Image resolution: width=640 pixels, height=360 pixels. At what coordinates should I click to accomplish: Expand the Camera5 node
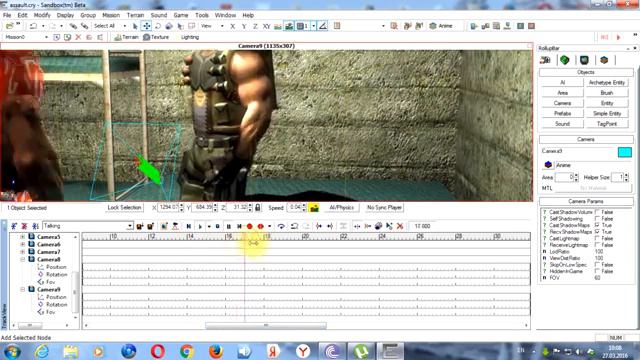pyautogui.click(x=22, y=237)
